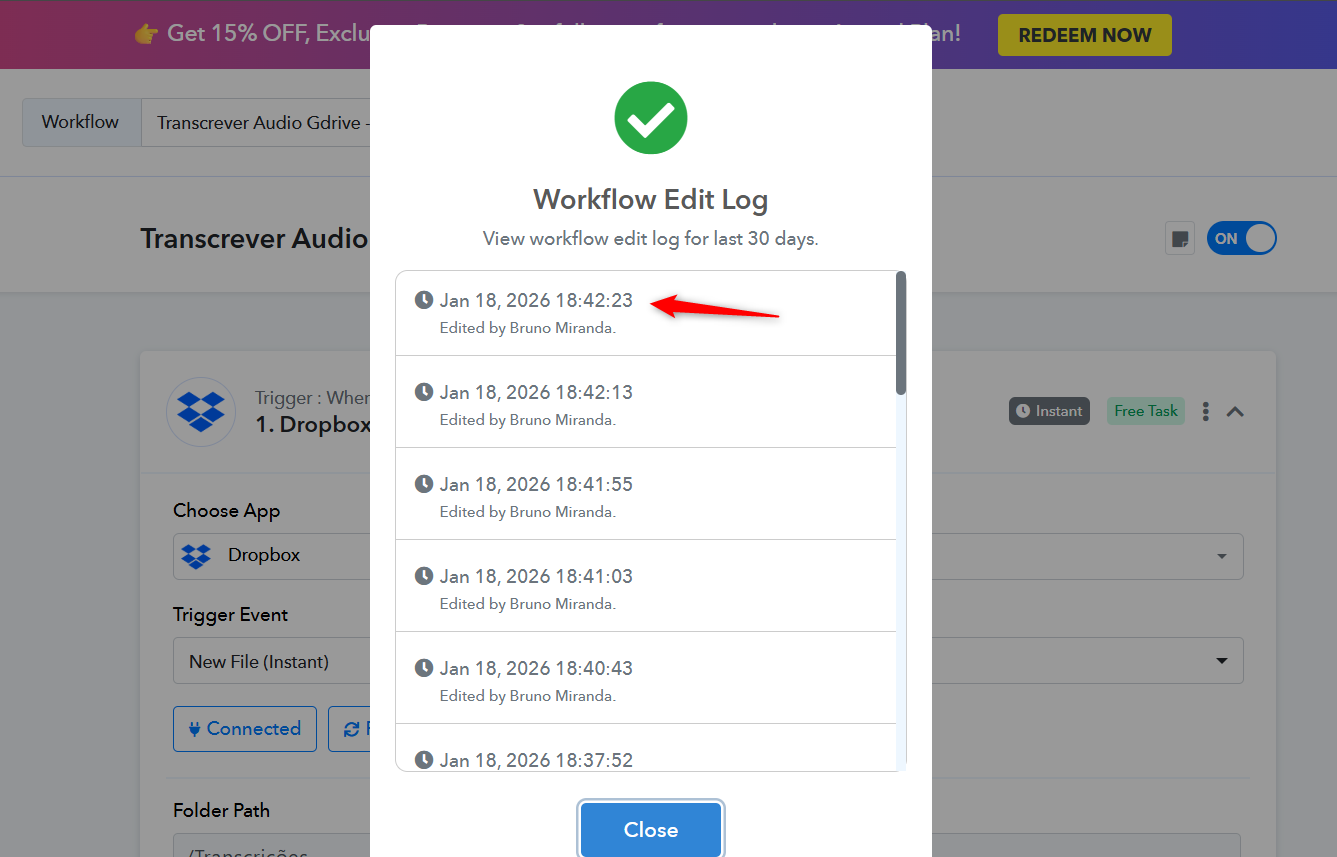Click the small Dropbox icon in Choose App
The height and width of the screenshot is (857, 1337).
[197, 556]
